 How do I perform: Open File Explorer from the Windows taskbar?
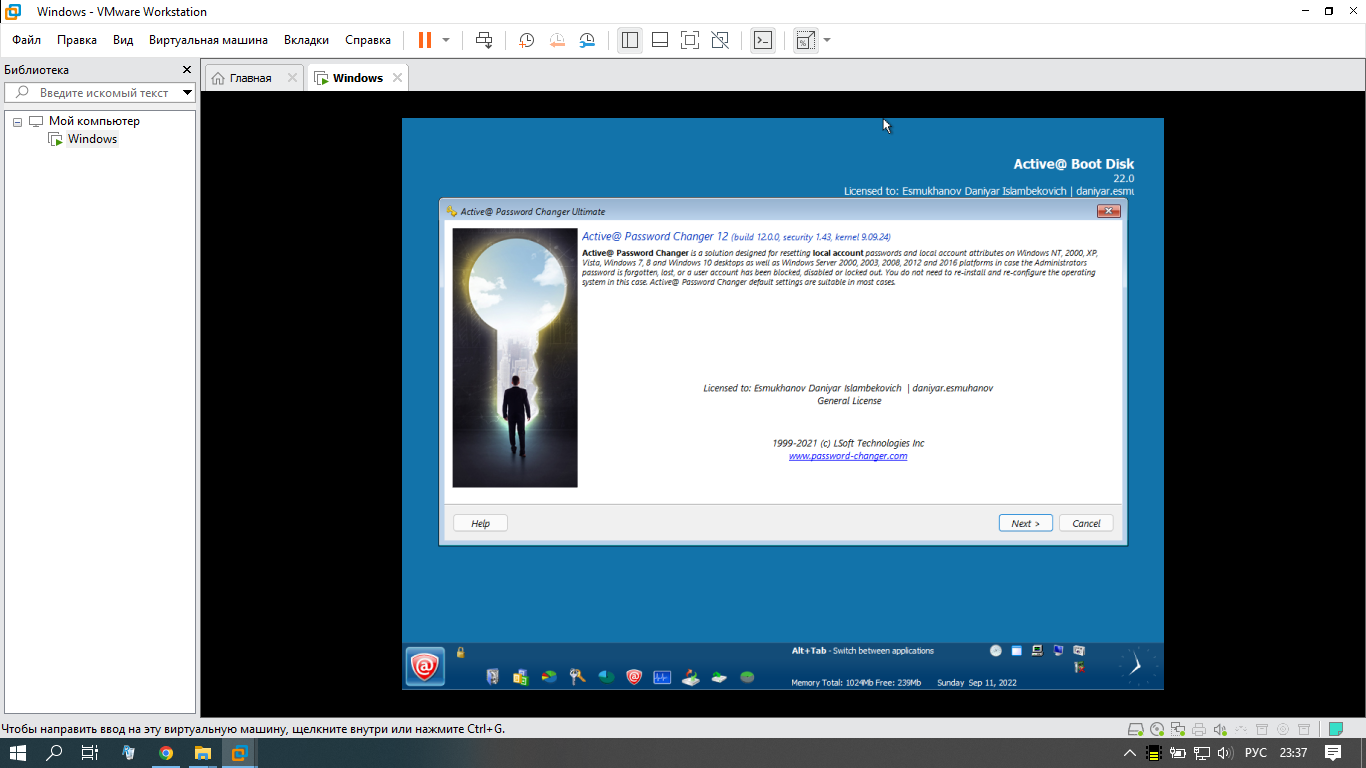[x=203, y=753]
